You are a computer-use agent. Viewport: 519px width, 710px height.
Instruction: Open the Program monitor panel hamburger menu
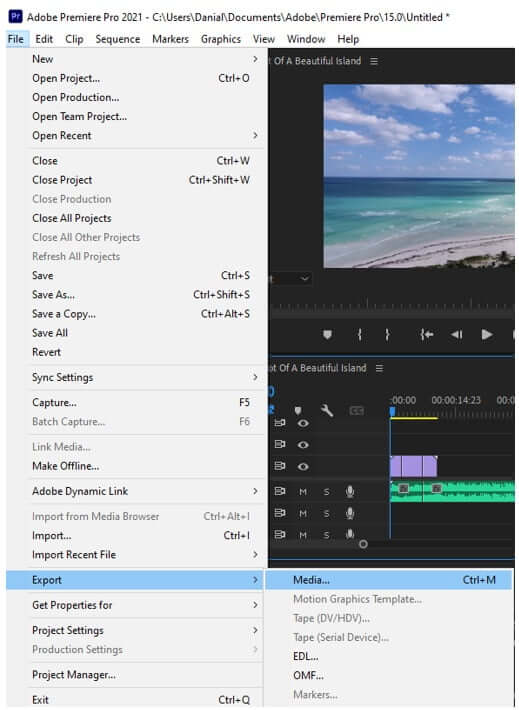374,61
